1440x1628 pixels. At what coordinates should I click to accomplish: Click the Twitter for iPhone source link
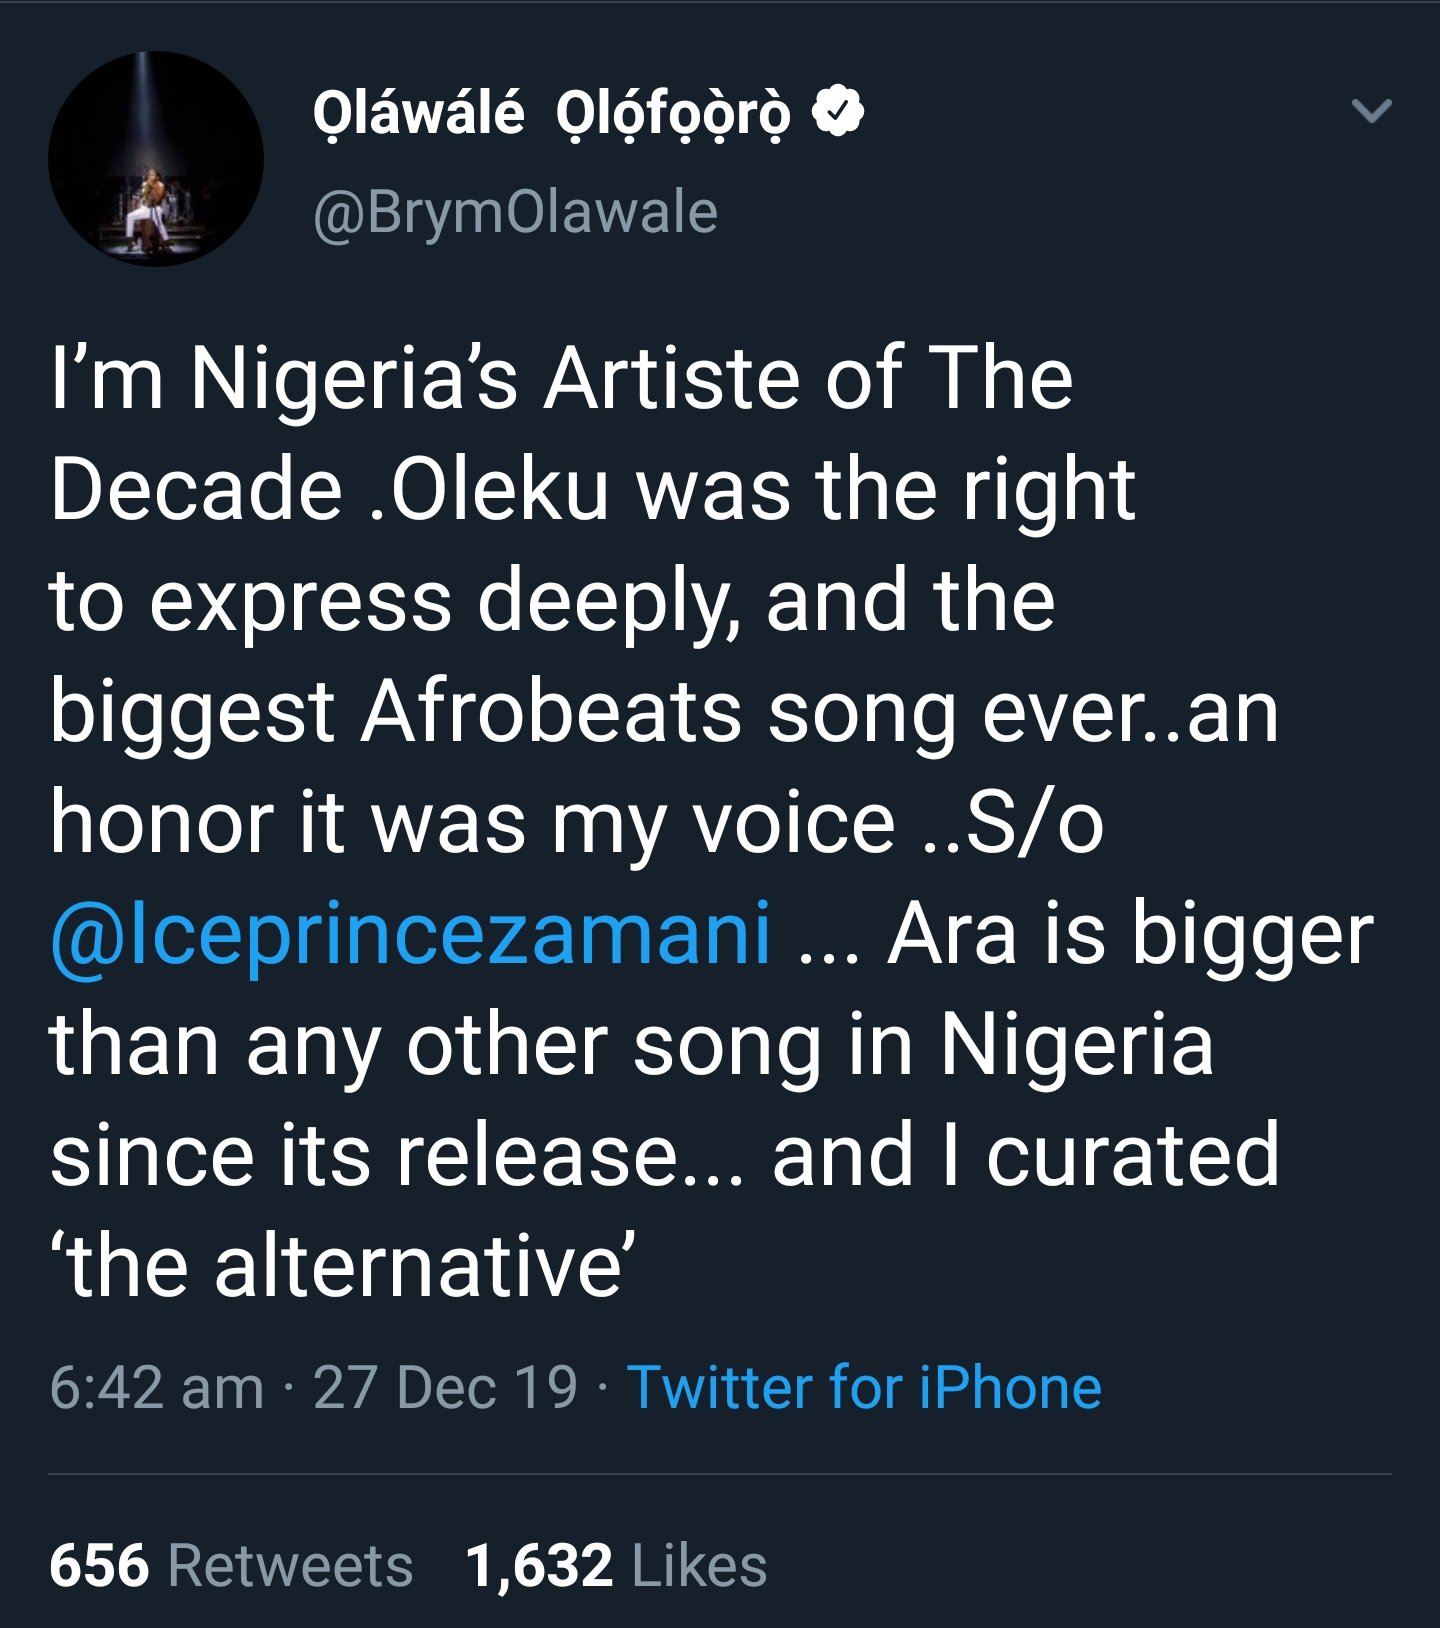pyautogui.click(x=864, y=1387)
